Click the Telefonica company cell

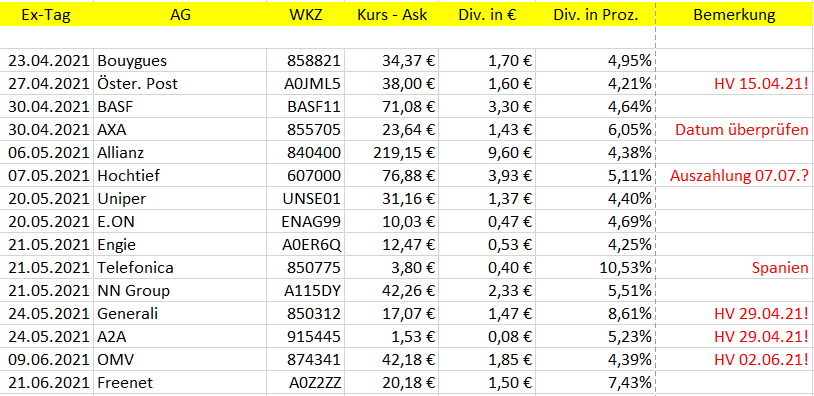180,267
